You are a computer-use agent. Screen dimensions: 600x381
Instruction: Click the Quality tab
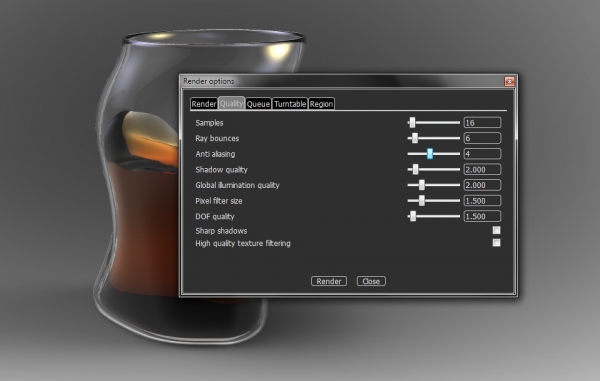(x=232, y=103)
